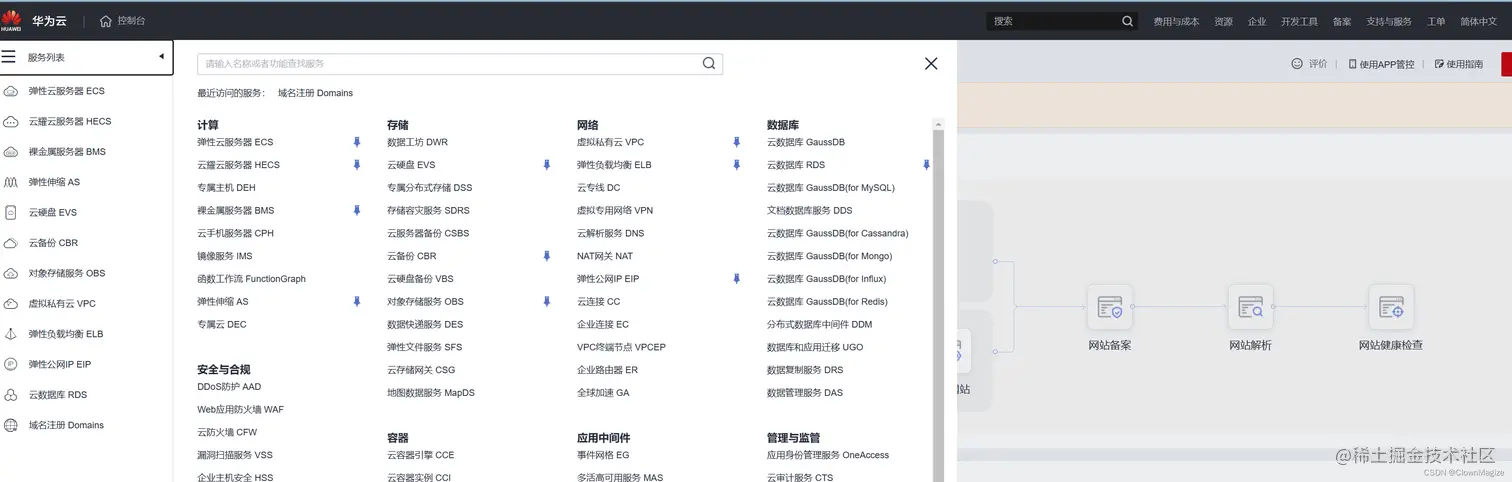The image size is (1512, 482).
Task: Click the 云数据库 RDS sidebar icon
Action: tap(11, 395)
